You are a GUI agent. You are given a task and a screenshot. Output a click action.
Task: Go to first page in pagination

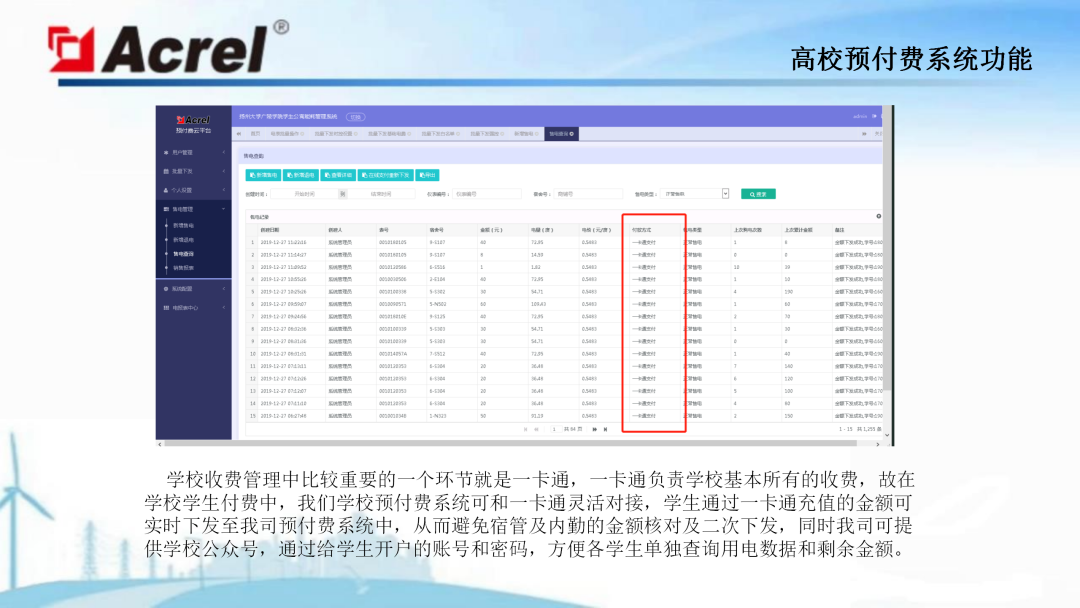pyautogui.click(x=526, y=429)
